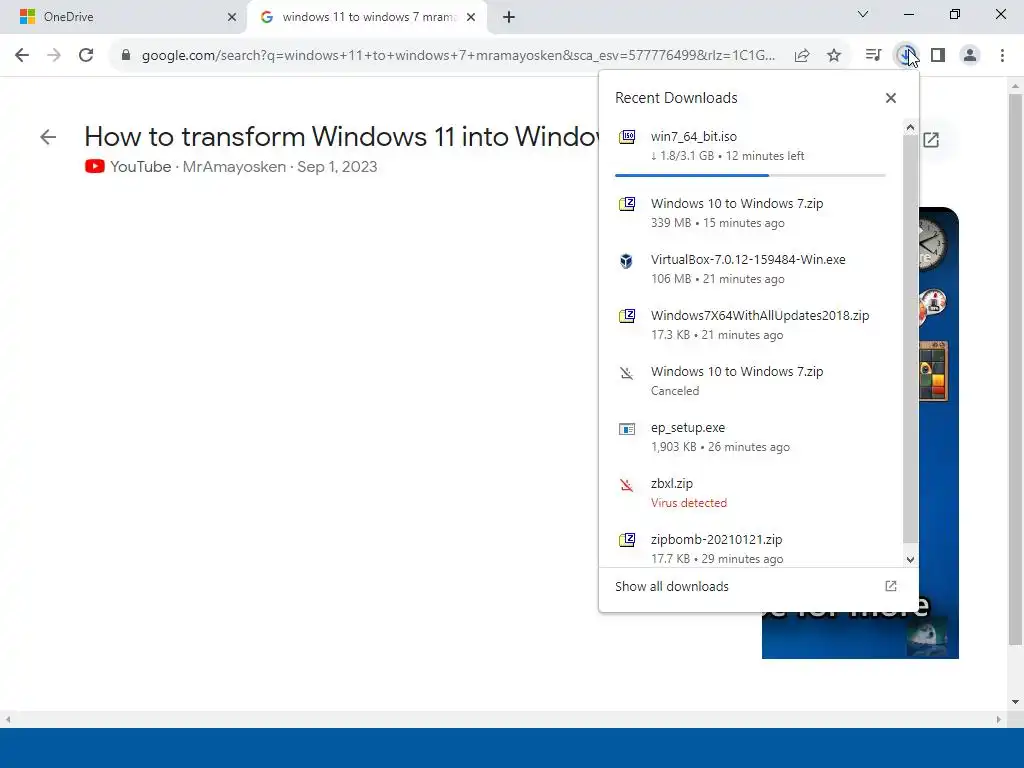1024x768 pixels.
Task: Click open-in-new-tab icon beside Show all downloads
Action: (891, 586)
